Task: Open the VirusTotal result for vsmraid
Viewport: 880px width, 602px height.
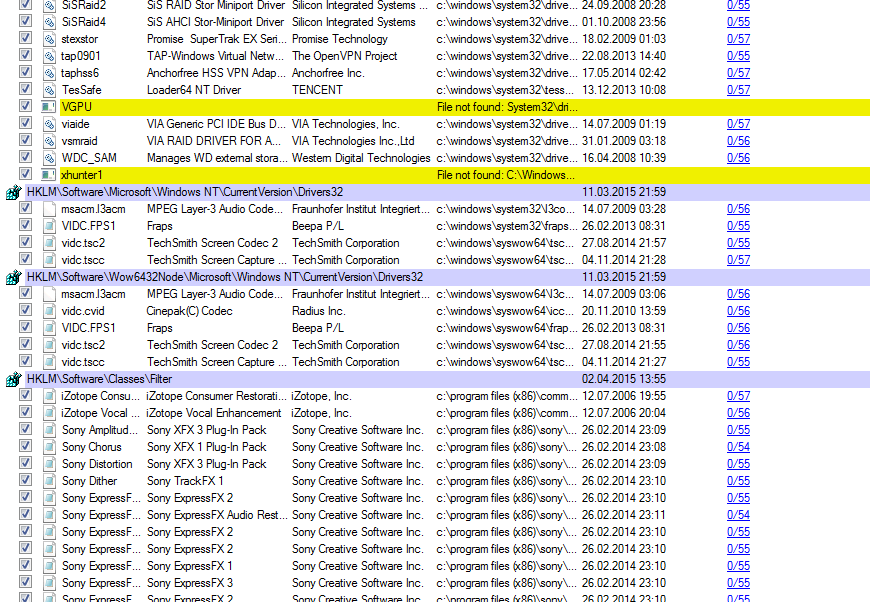Action: click(x=738, y=141)
